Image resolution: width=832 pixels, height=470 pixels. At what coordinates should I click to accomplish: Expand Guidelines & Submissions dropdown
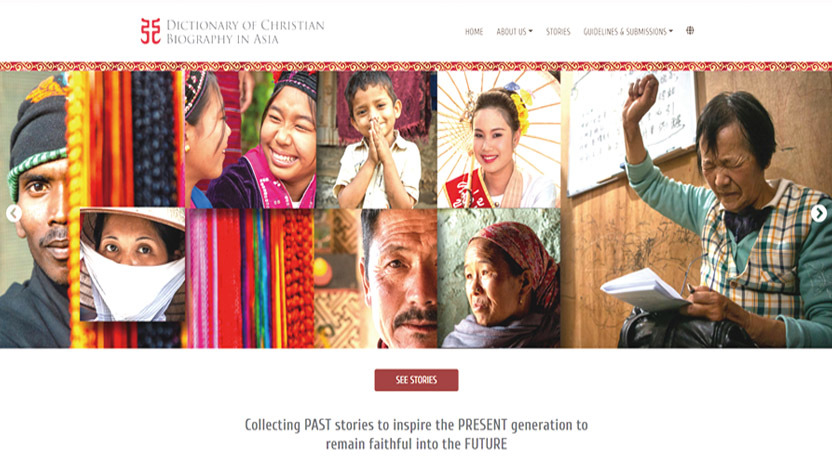coord(628,32)
